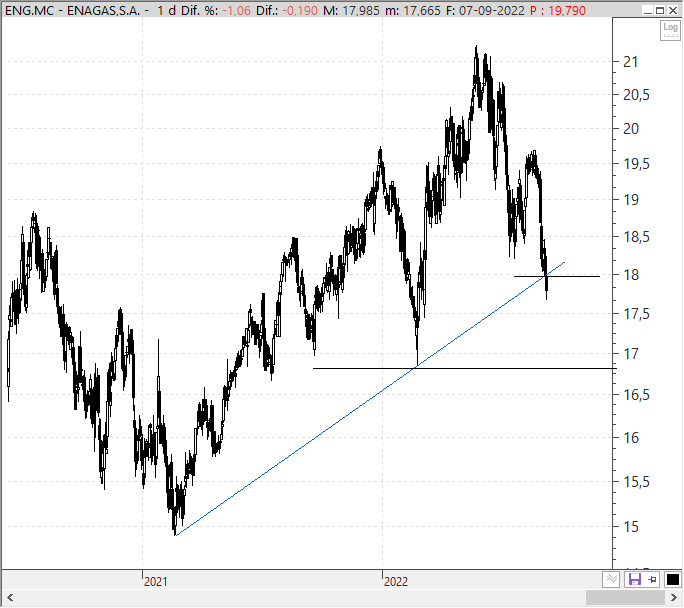
Task: Close the ENG.MC chart window
Action: 673,10
